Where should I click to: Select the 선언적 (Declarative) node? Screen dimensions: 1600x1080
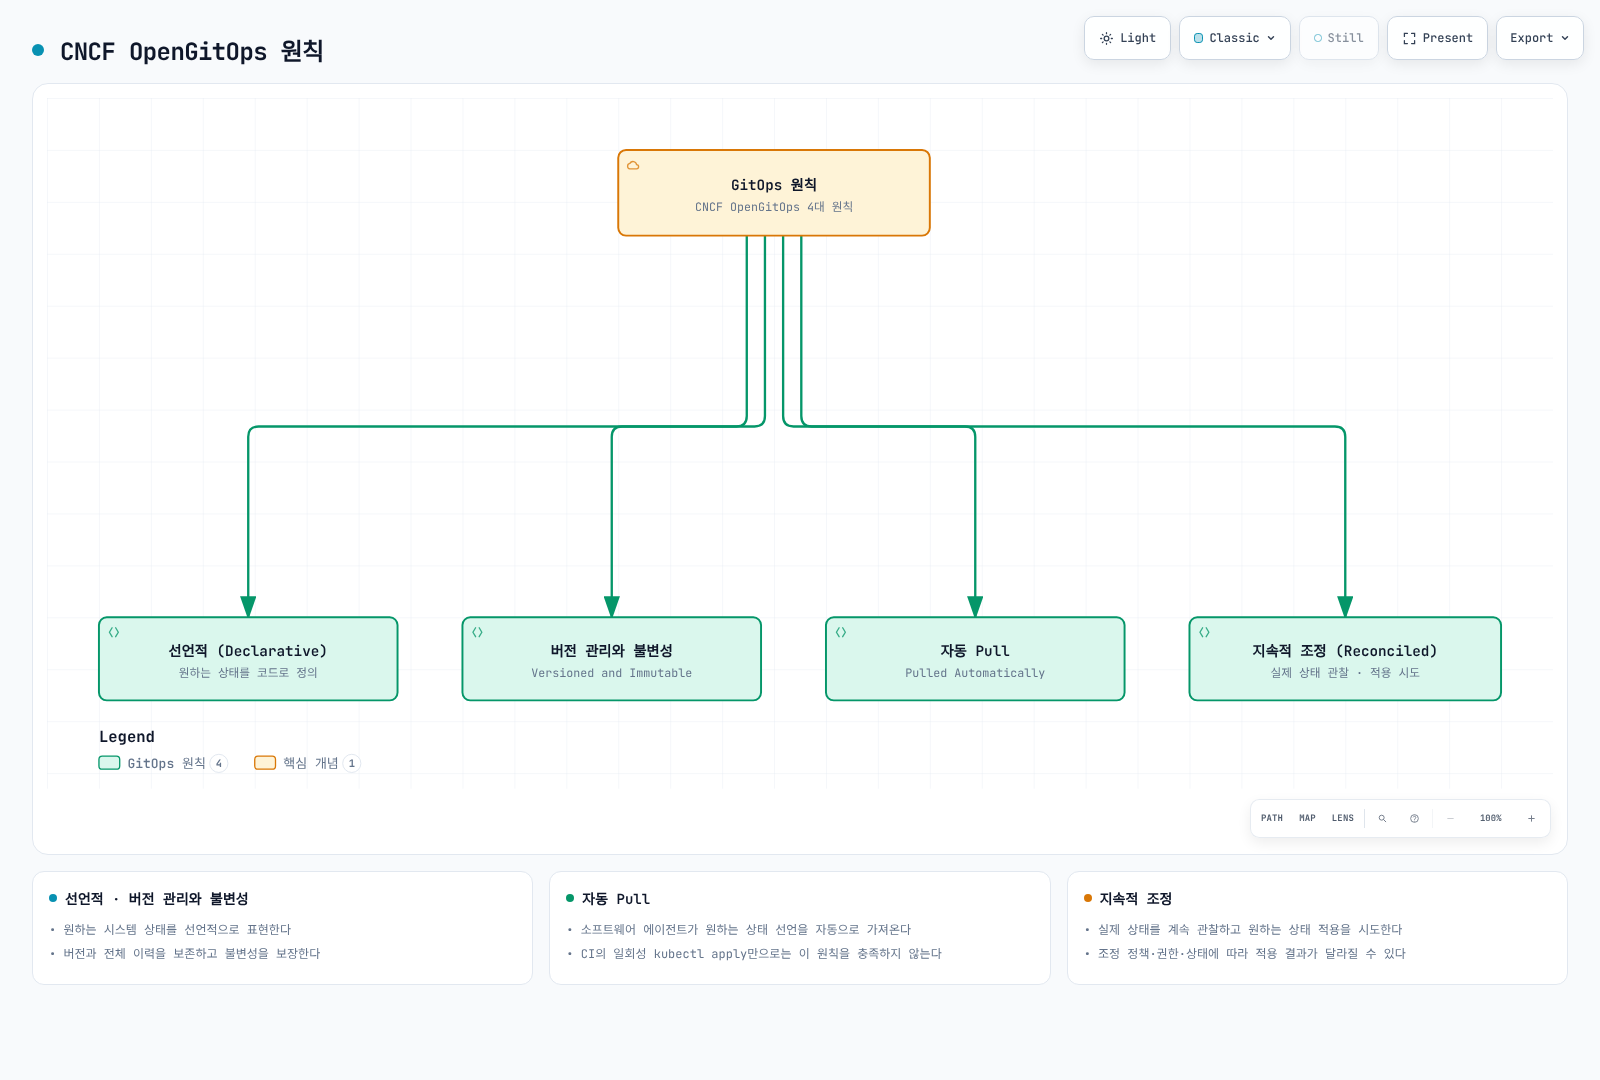[248, 659]
